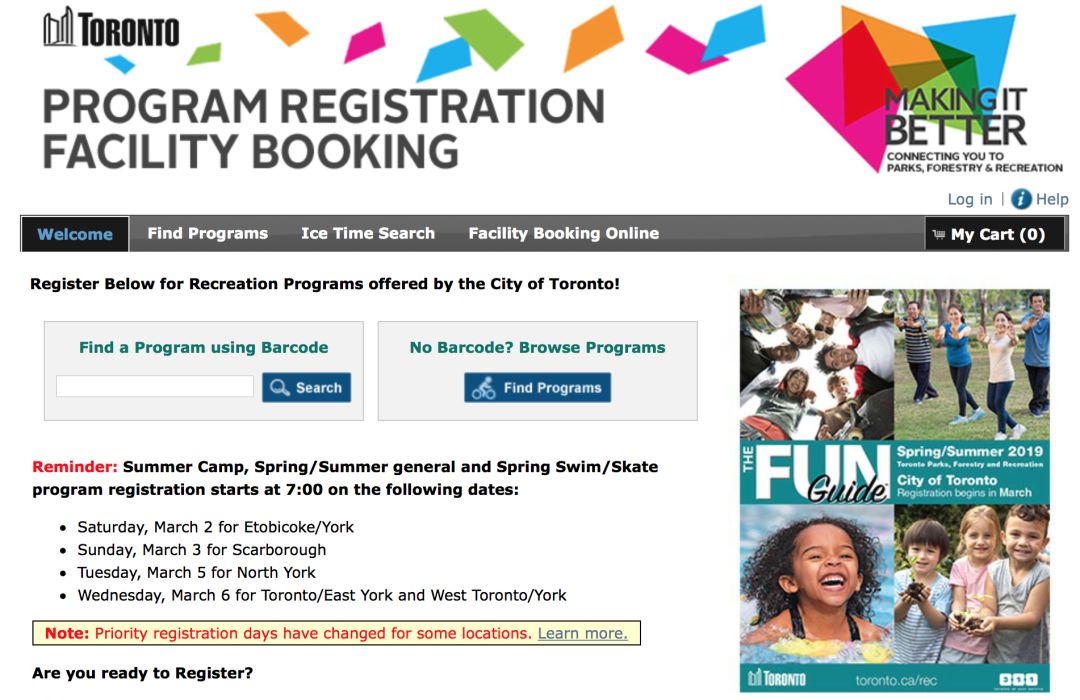Click the blue Help info icon
This screenshot has width=1080, height=700.
point(1021,199)
